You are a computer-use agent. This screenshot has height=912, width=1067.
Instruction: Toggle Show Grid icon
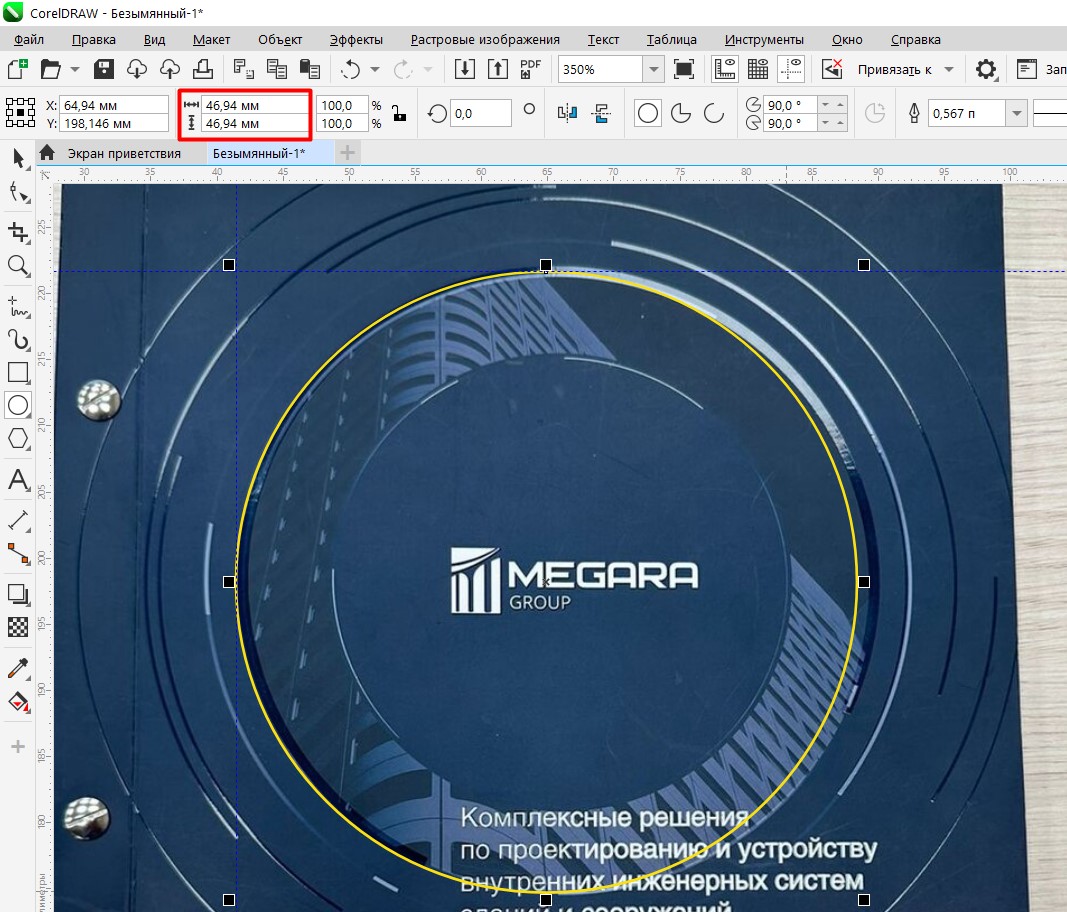(x=757, y=69)
